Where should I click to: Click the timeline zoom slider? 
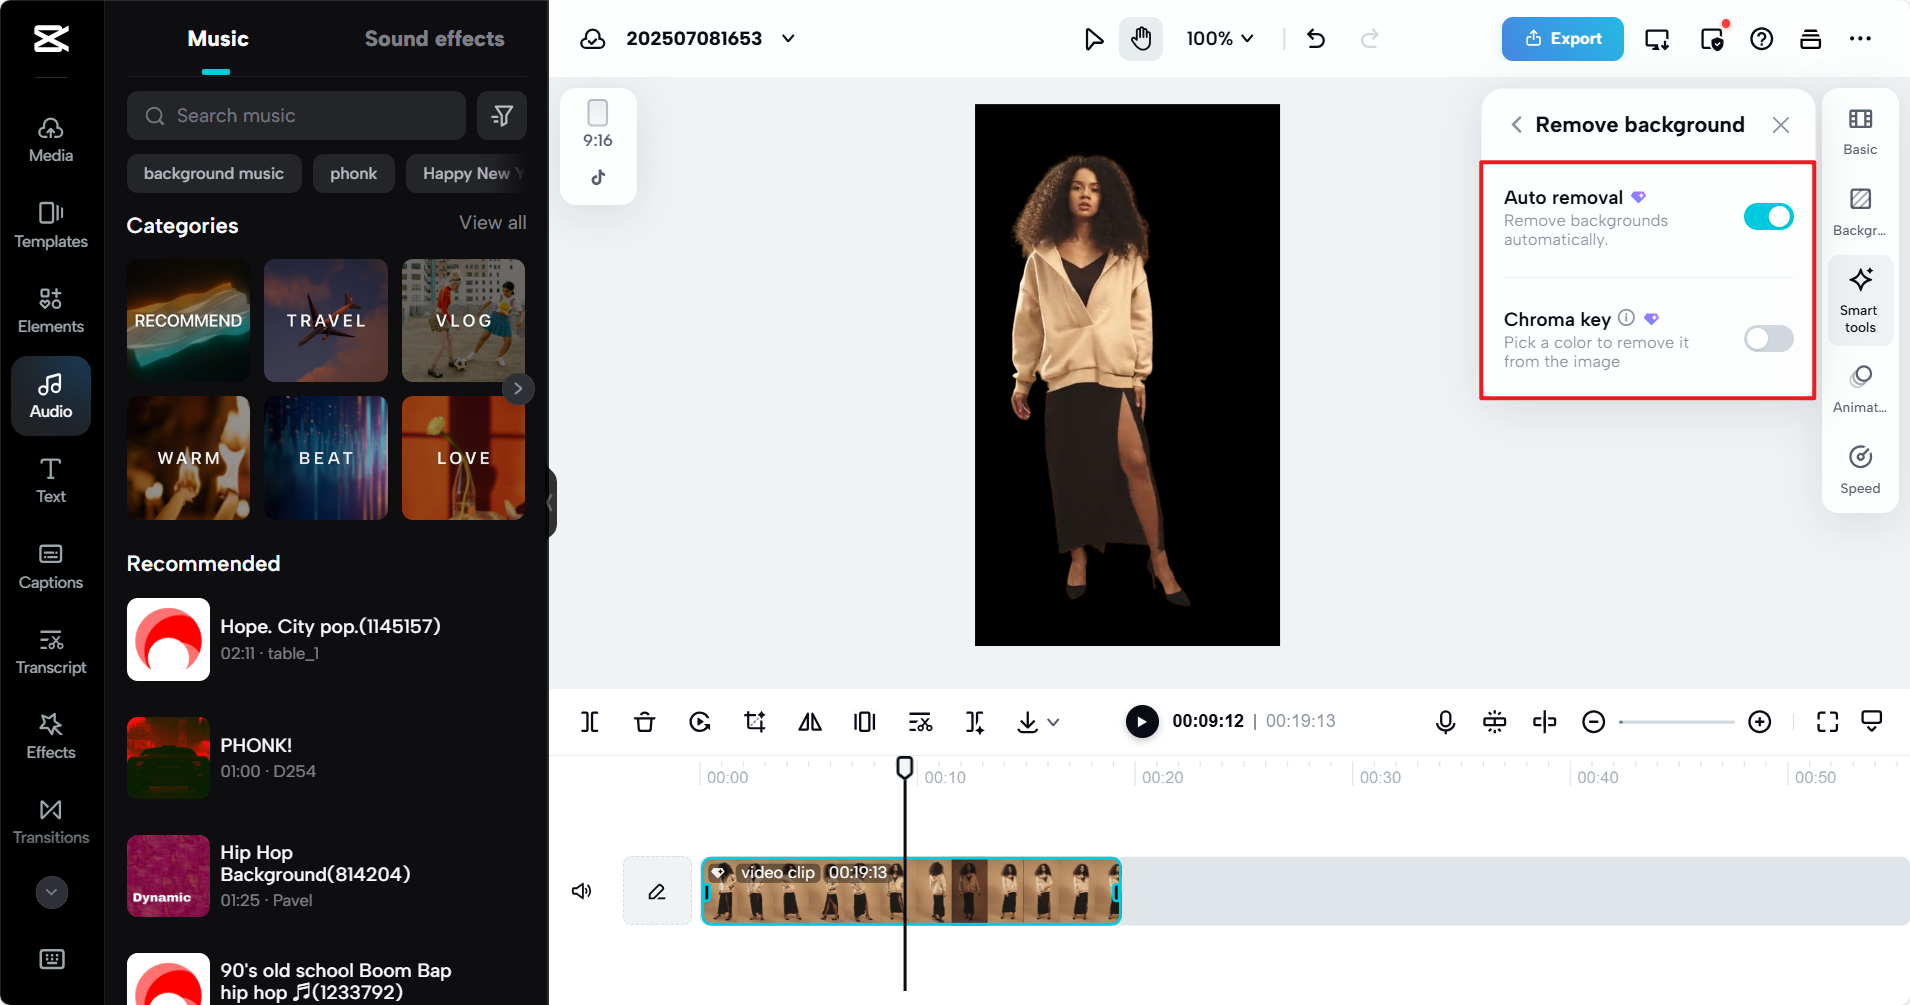pos(1676,722)
